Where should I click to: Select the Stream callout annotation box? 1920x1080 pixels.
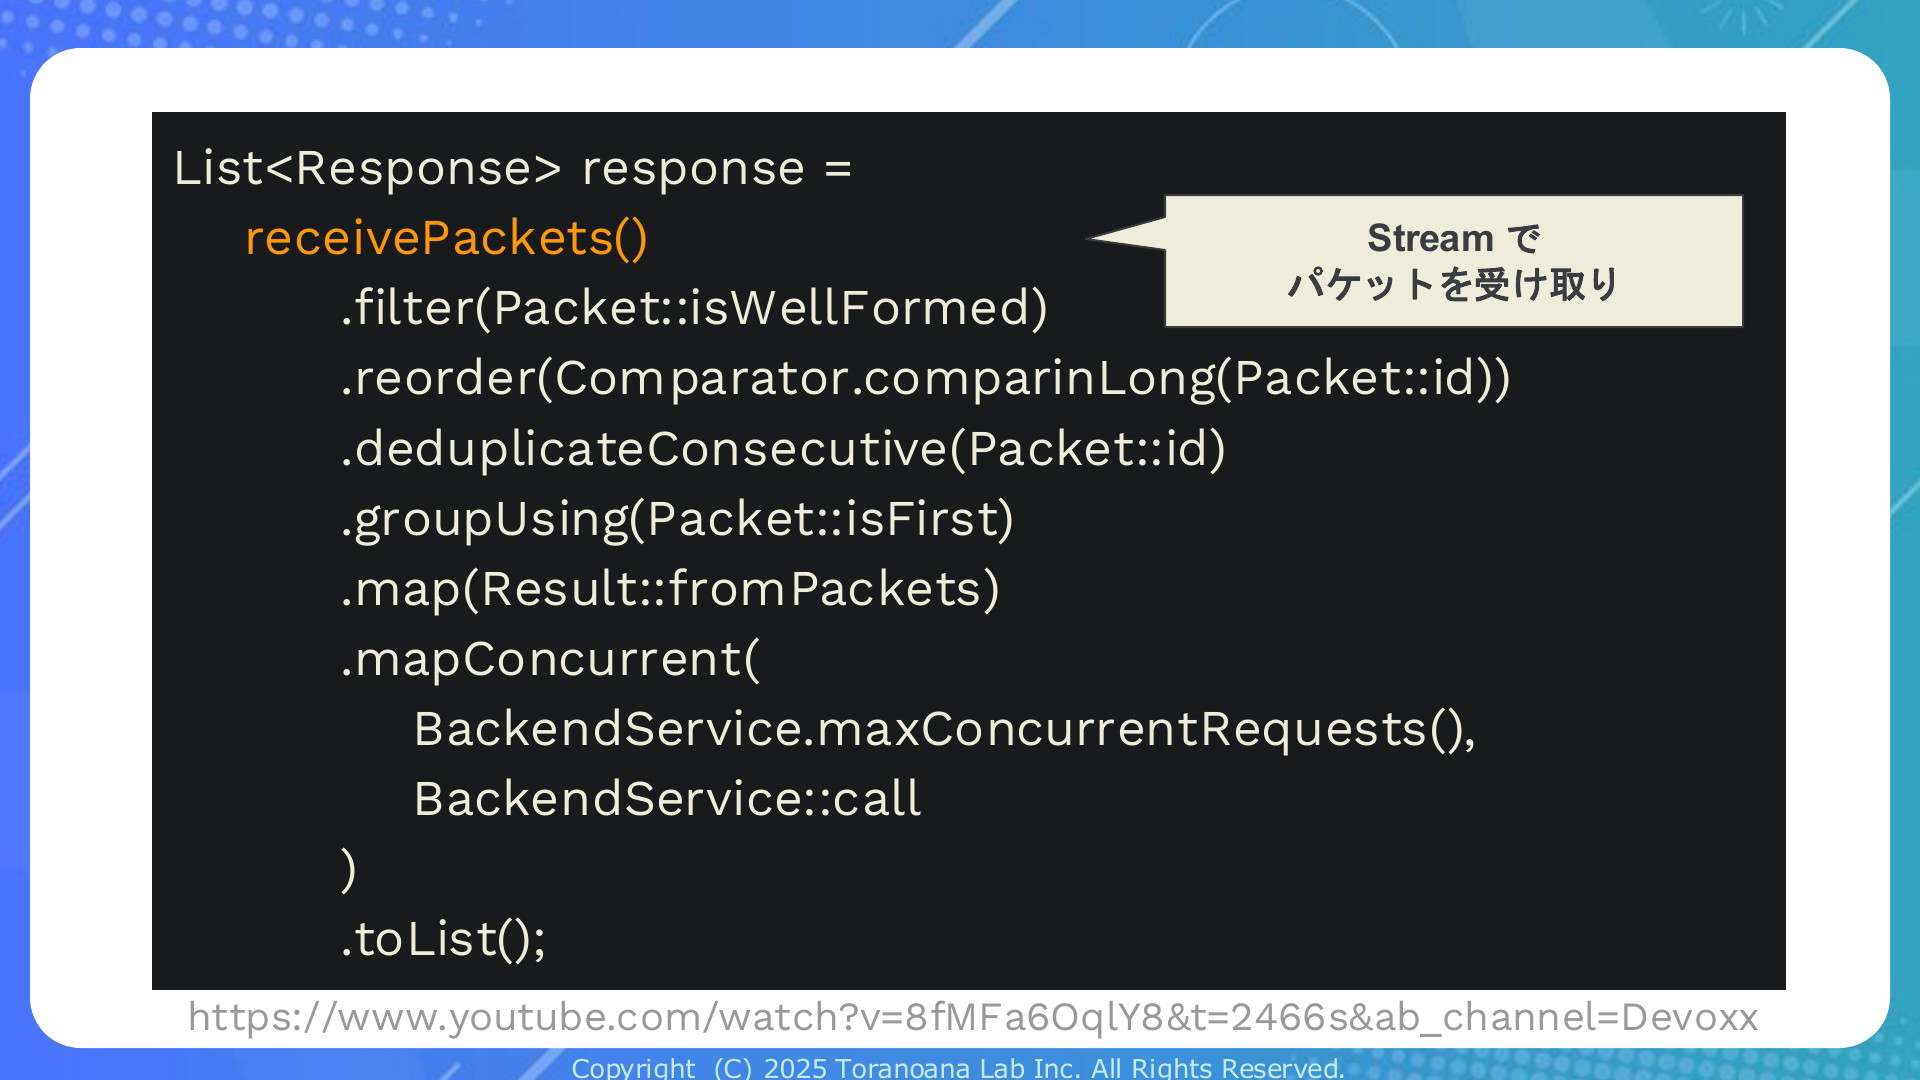[1453, 261]
